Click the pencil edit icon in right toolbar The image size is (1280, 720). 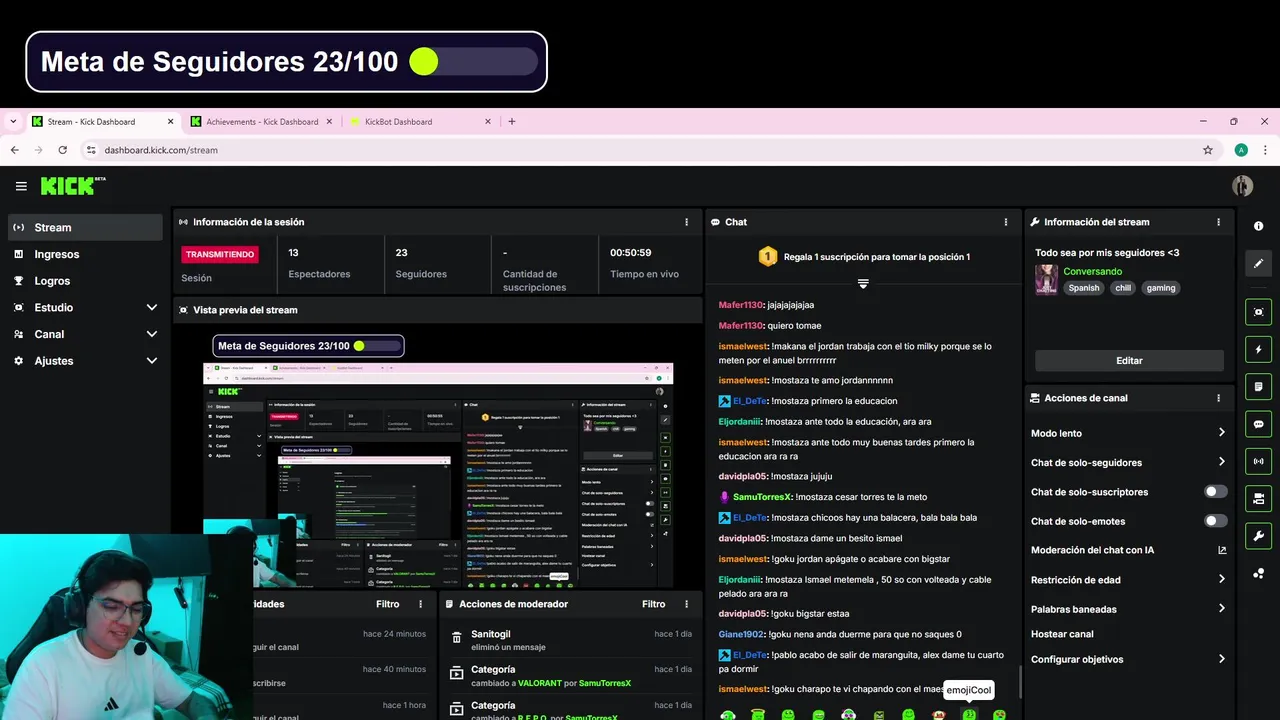[x=1258, y=263]
